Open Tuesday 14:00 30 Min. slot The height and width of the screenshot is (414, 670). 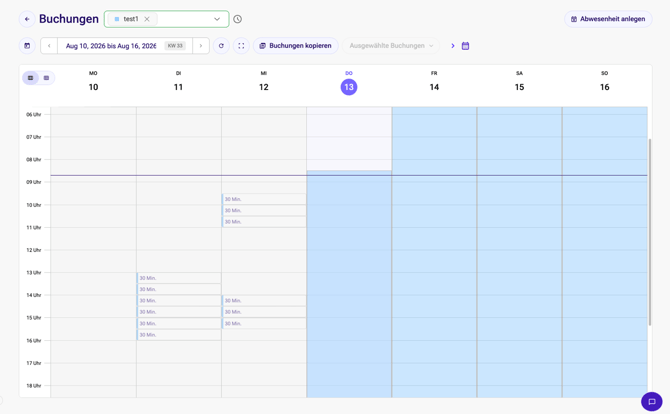tap(179, 301)
